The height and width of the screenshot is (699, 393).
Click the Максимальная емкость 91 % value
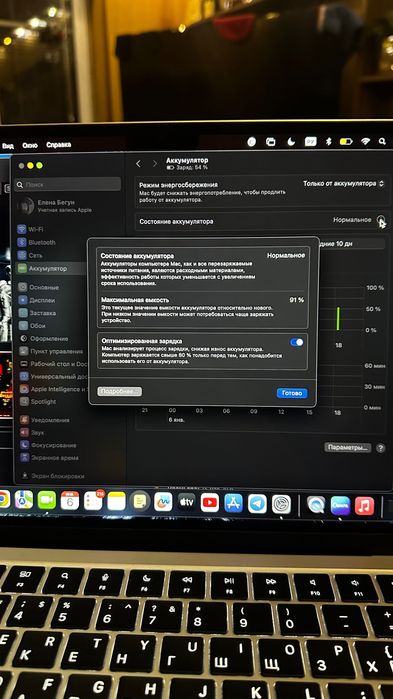pyautogui.click(x=296, y=300)
